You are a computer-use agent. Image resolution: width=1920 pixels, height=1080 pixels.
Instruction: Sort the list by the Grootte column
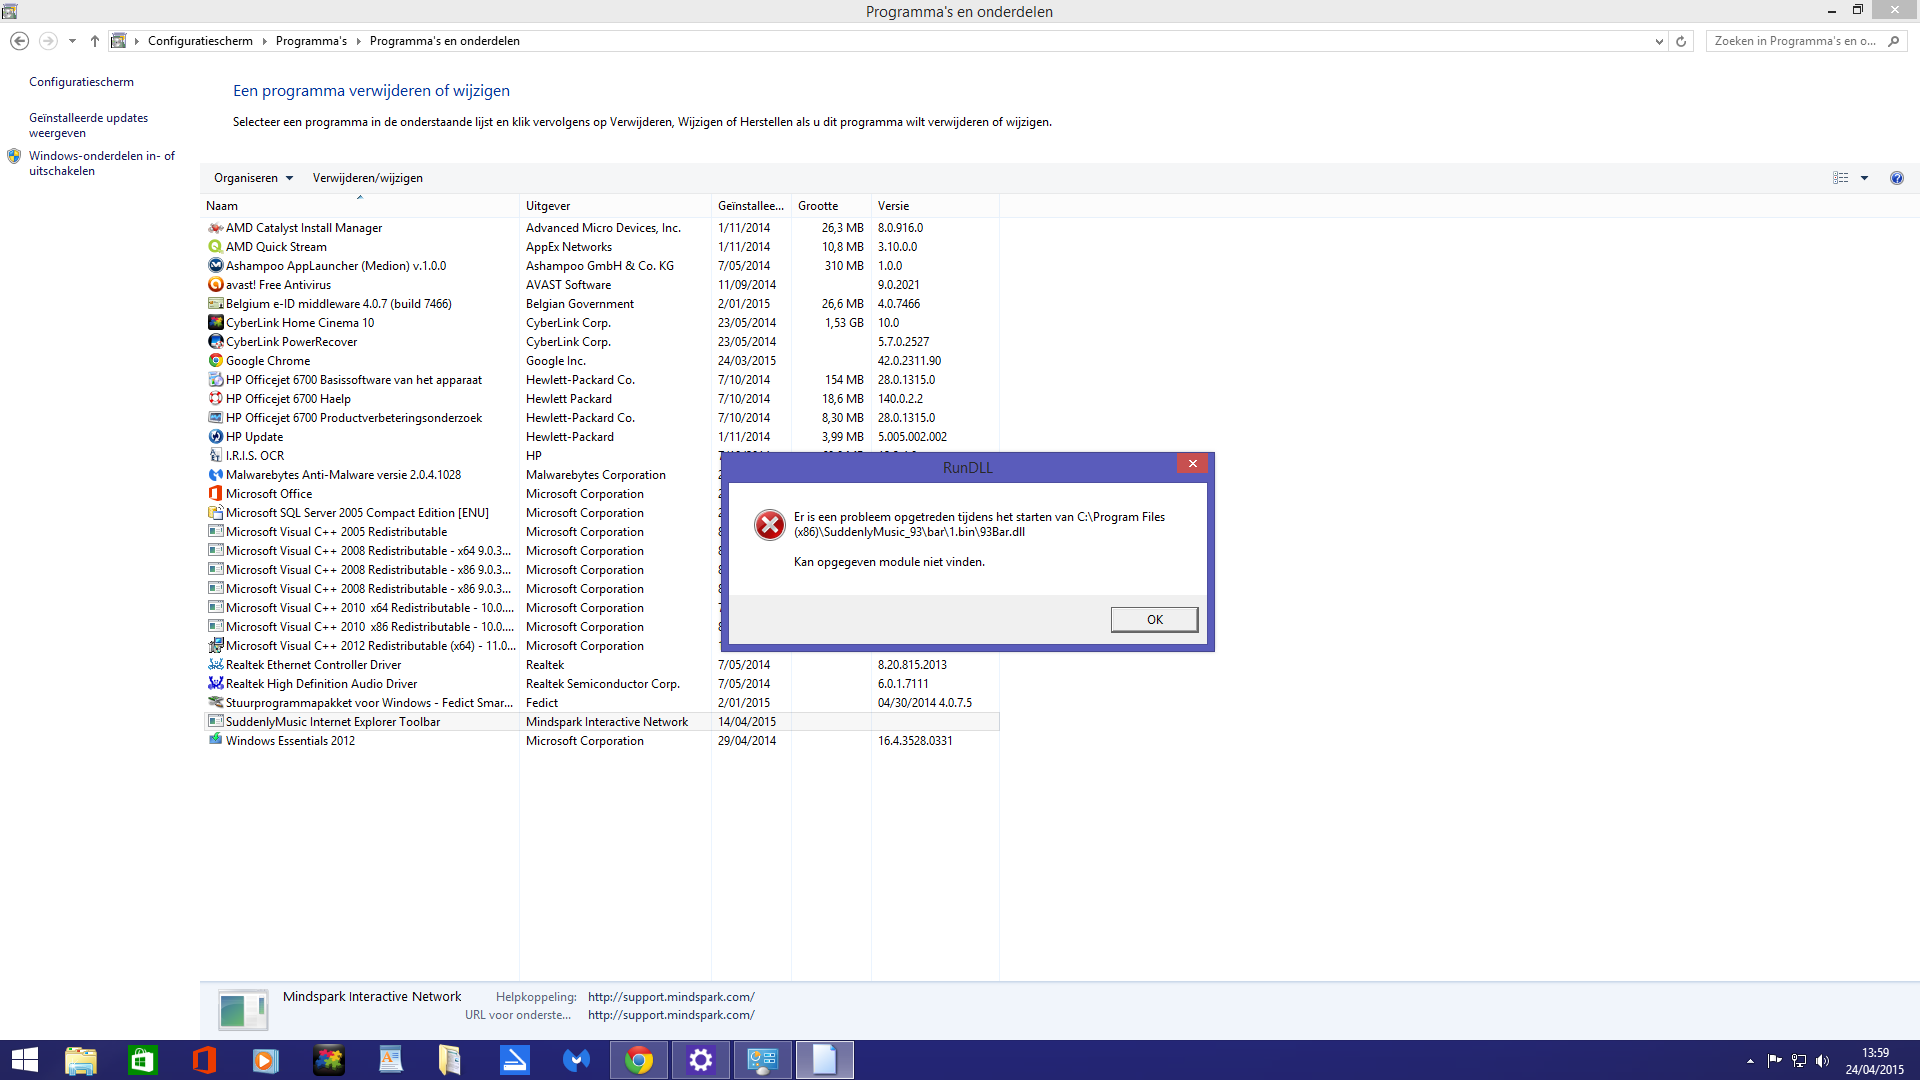(831, 206)
